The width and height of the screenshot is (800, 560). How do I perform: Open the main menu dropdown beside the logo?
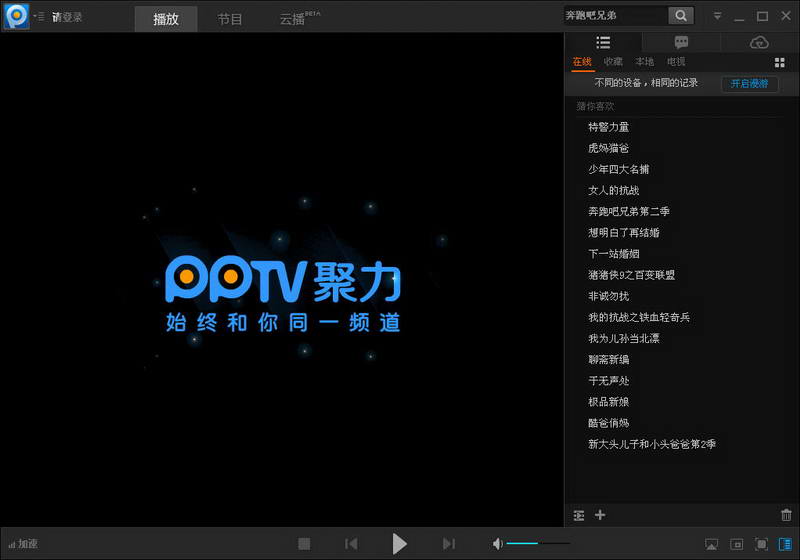(x=39, y=17)
